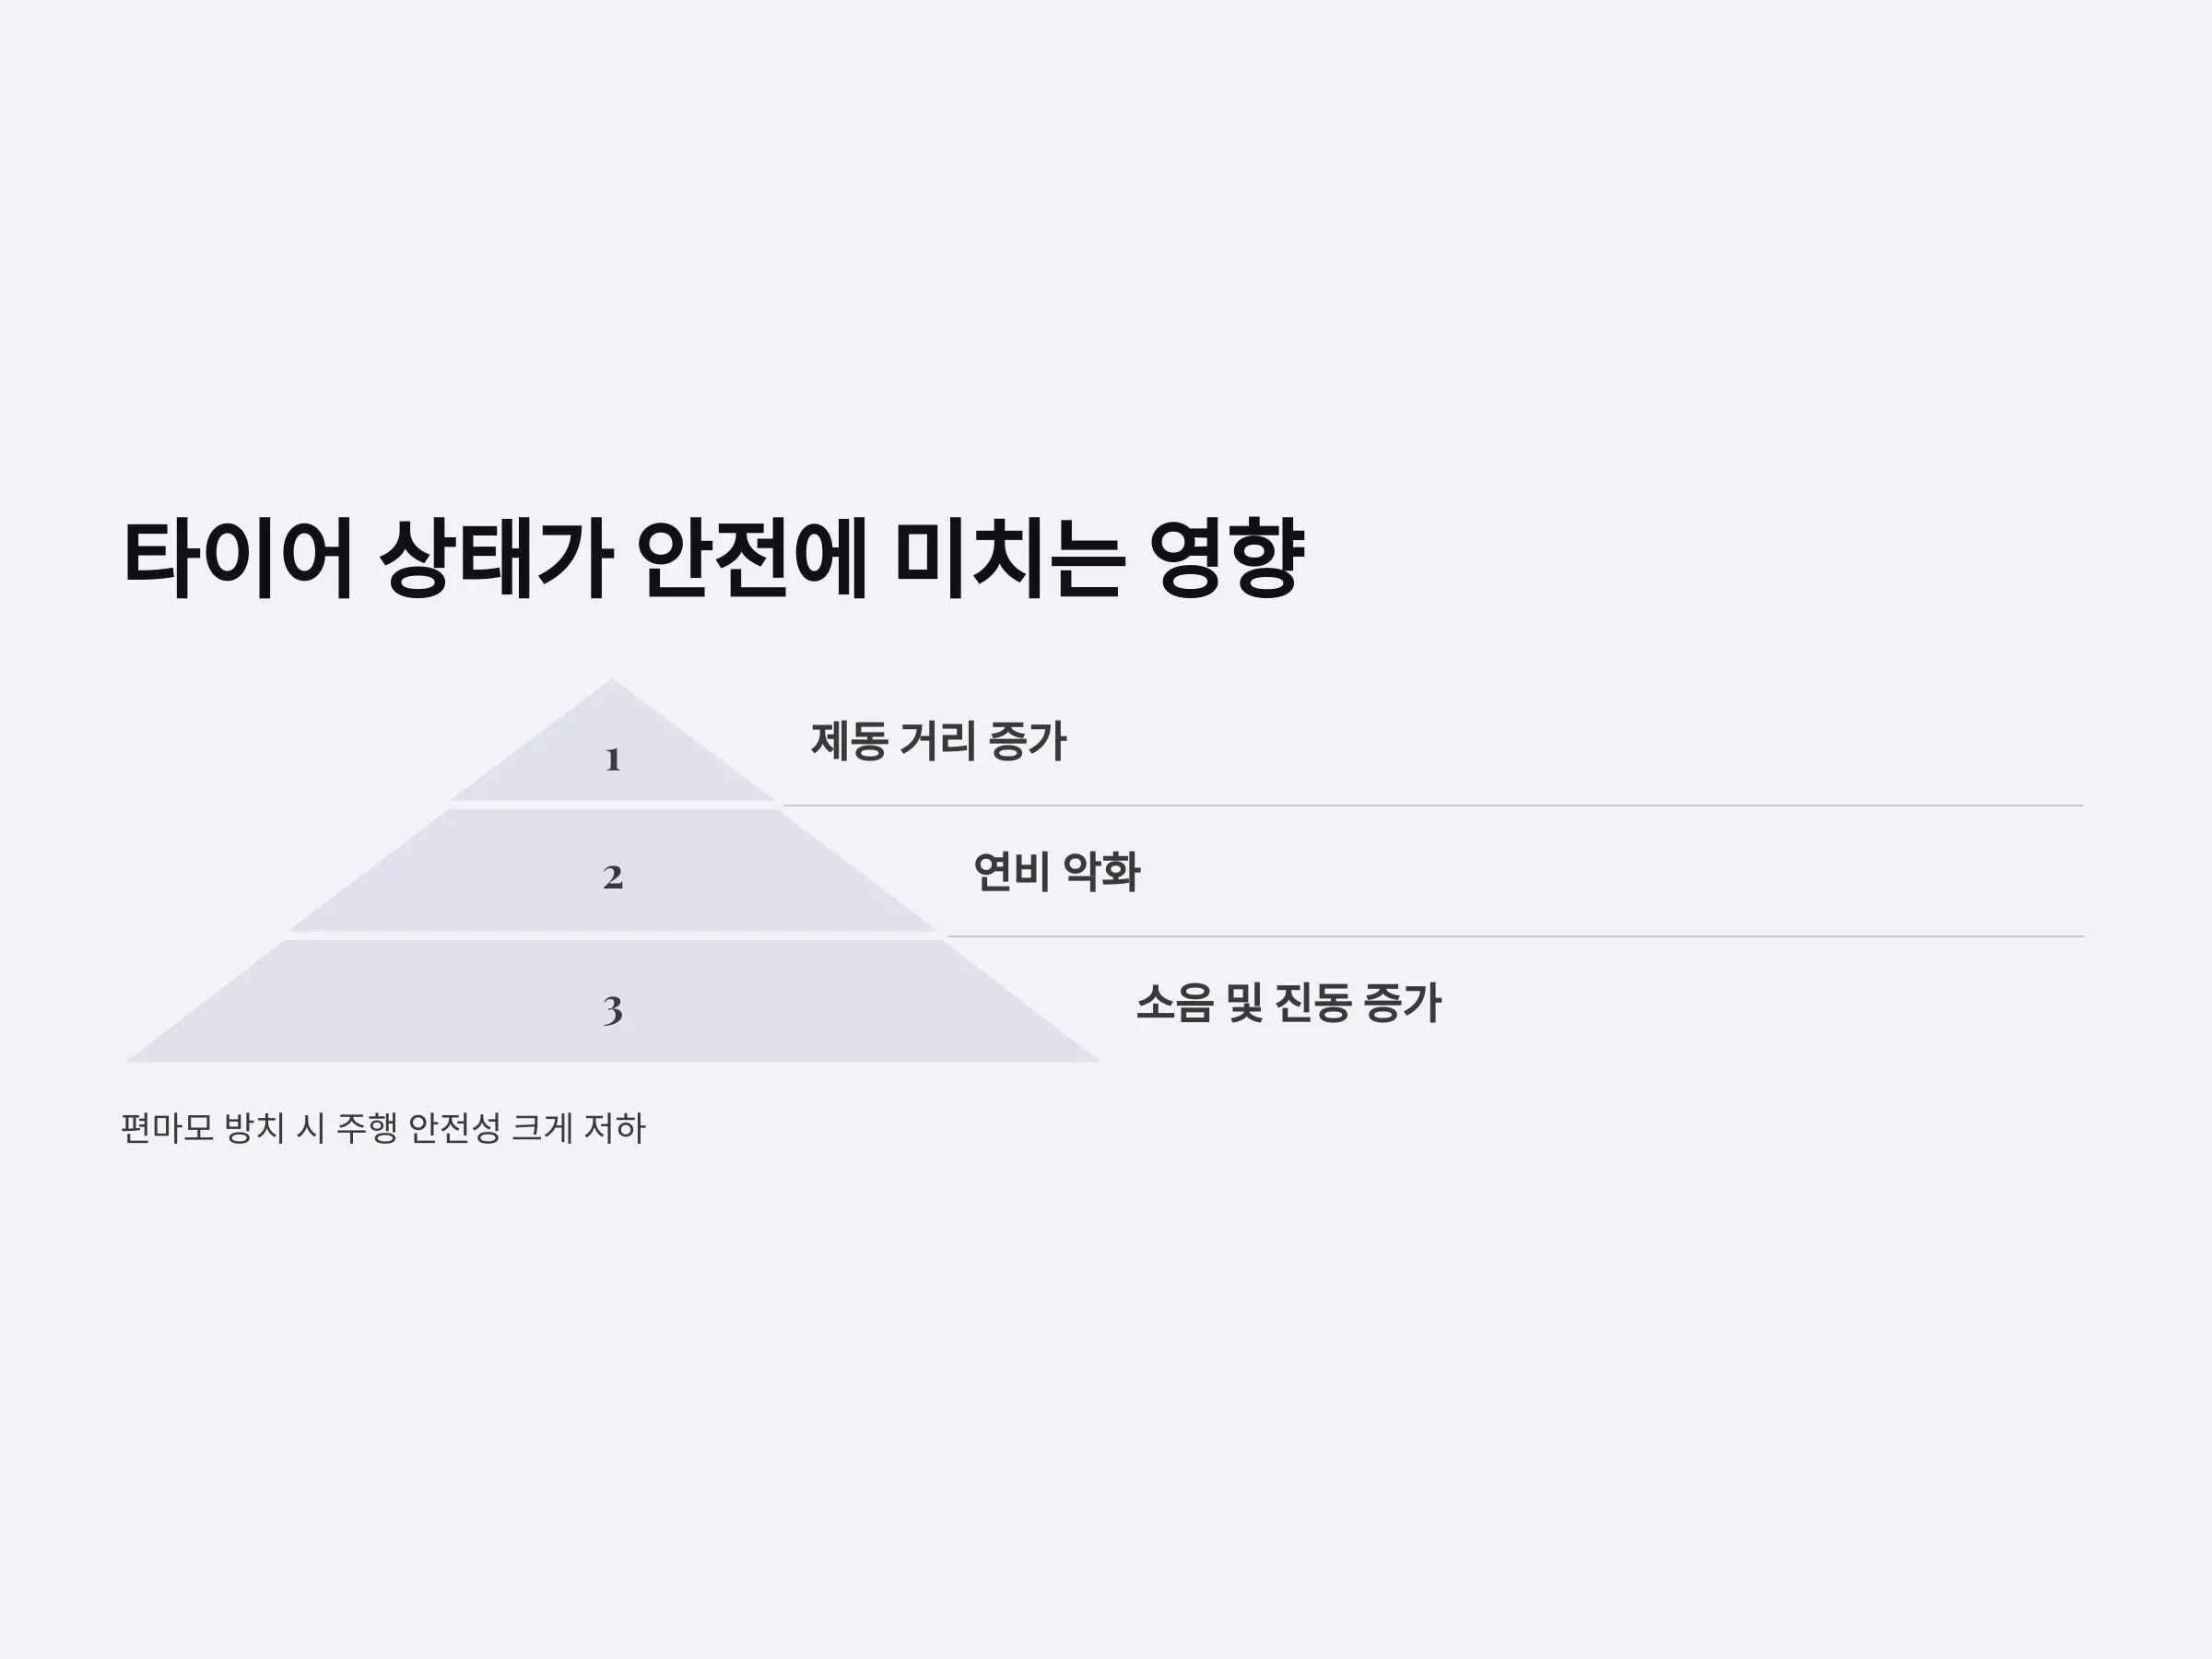Click the word 편마모 in the caption
2212x1659 pixels.
click(x=167, y=1128)
